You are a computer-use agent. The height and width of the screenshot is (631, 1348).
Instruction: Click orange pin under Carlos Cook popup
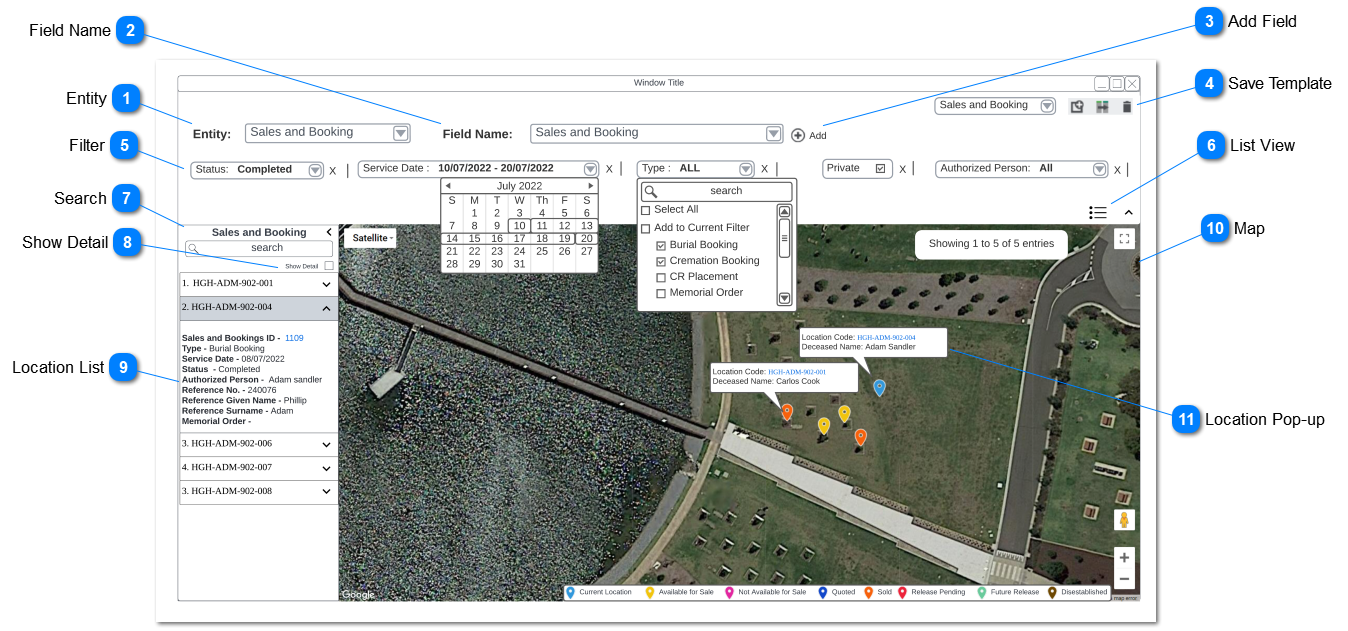tap(787, 412)
